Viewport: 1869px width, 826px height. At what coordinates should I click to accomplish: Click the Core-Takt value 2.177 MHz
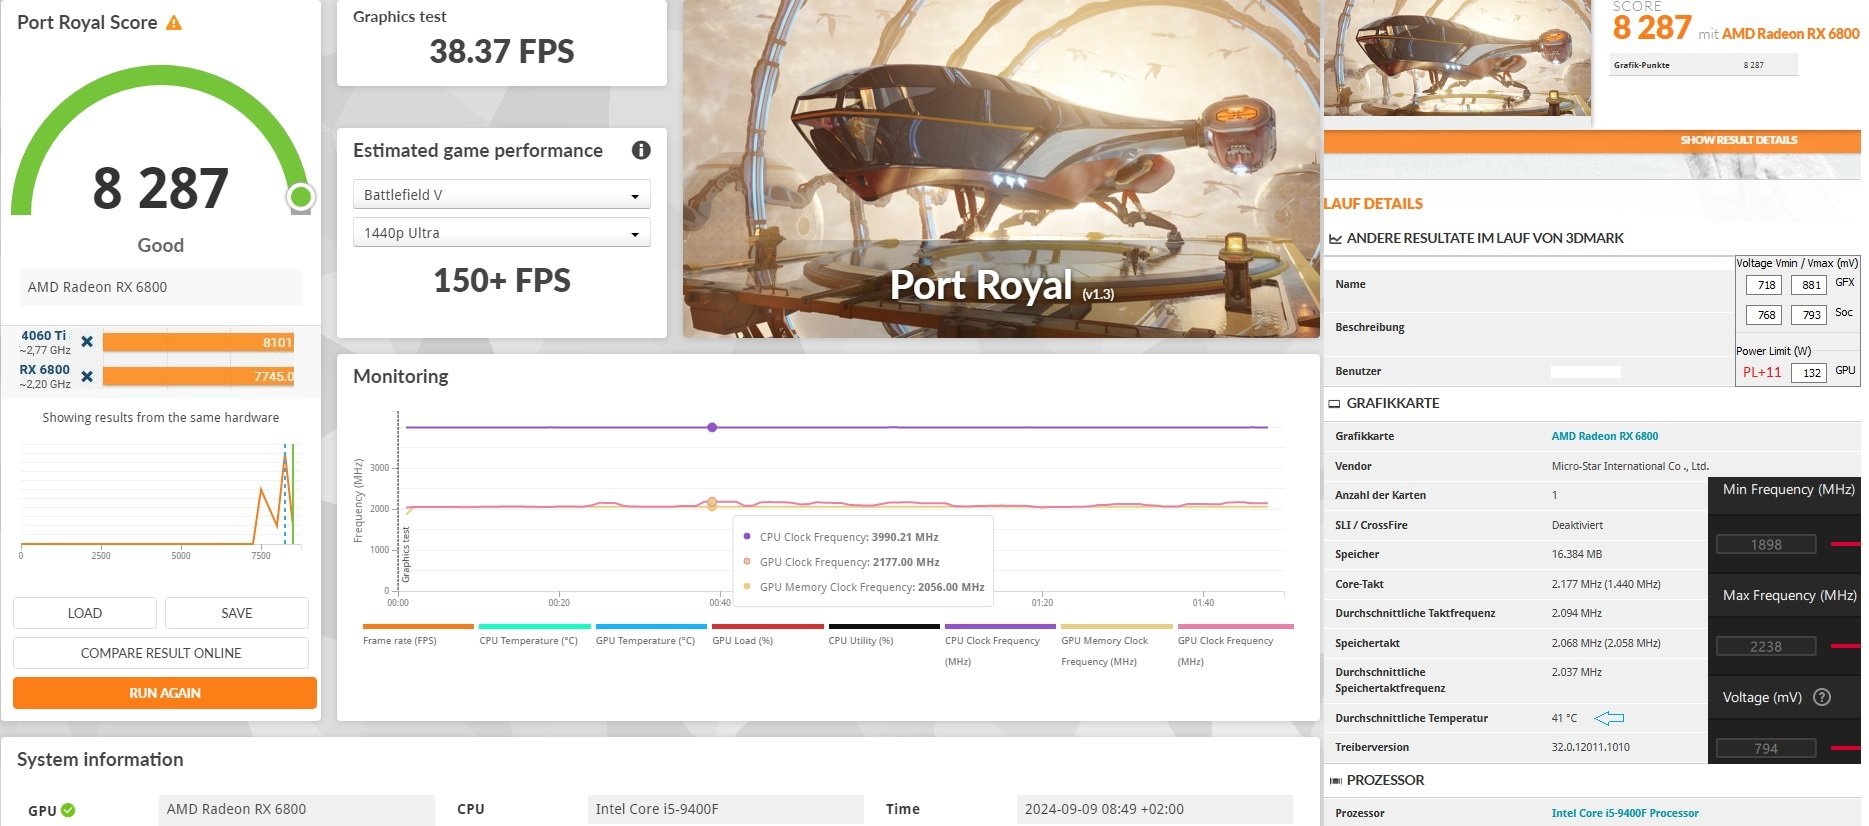click(x=1606, y=584)
